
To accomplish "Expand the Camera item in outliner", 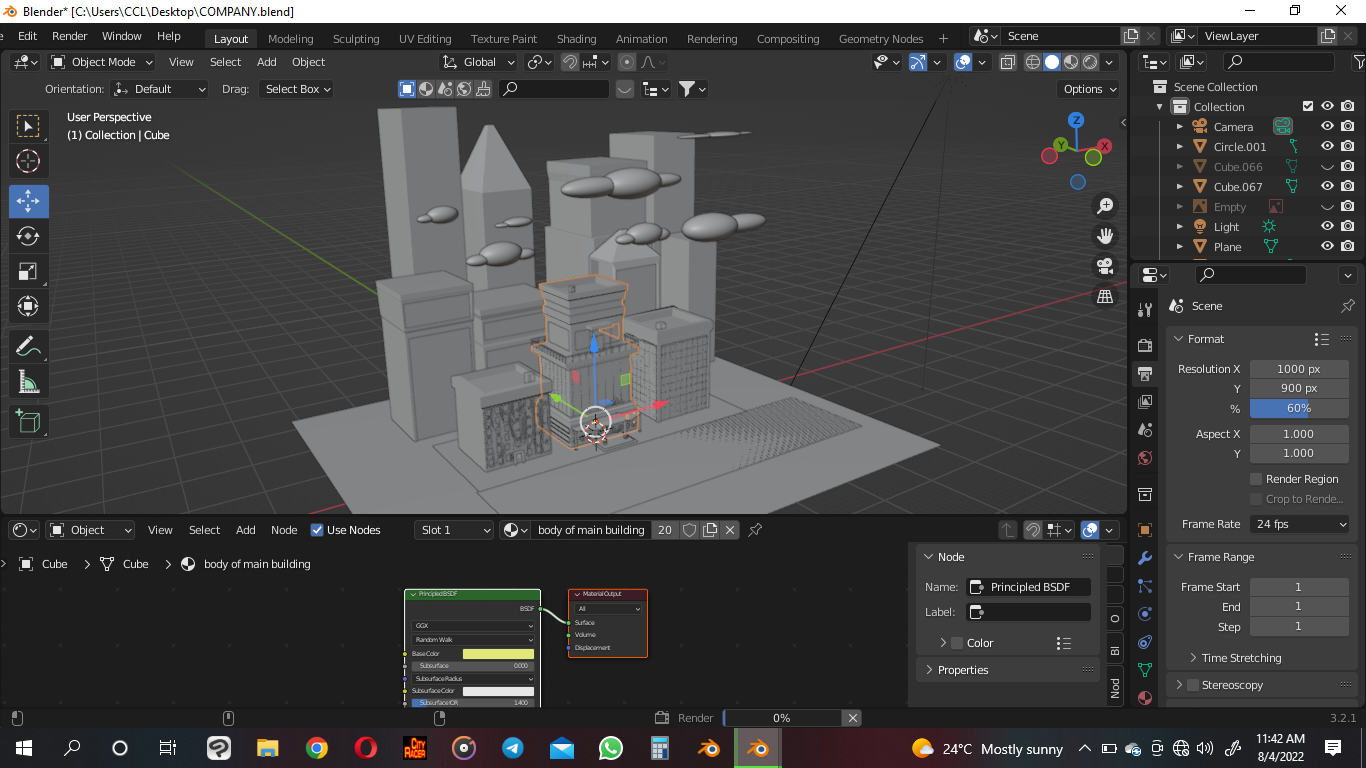I will pyautogui.click(x=1180, y=127).
